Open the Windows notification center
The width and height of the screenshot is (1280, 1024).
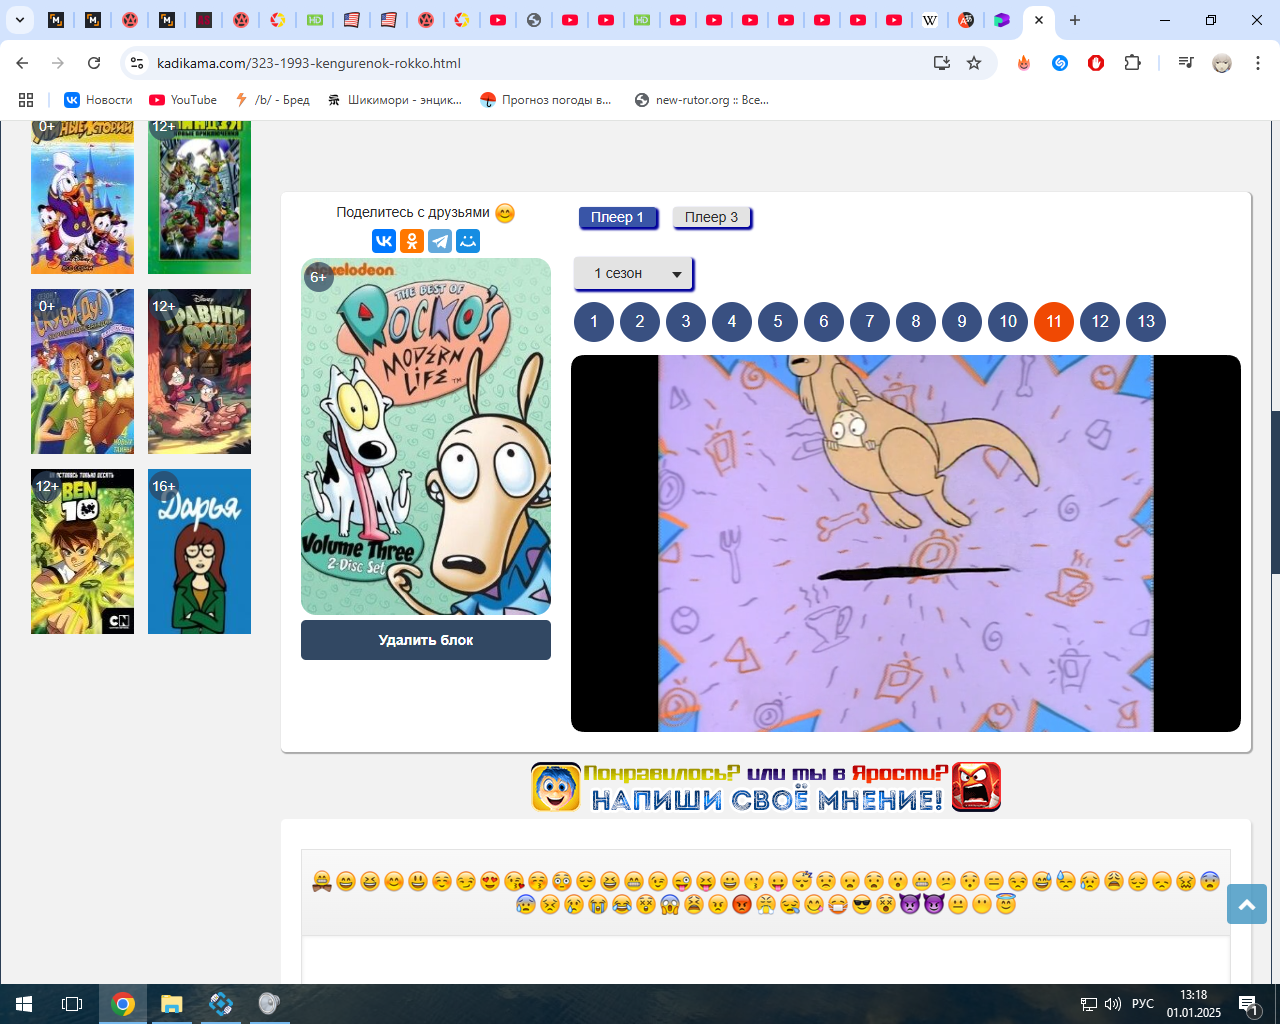click(x=1248, y=1004)
